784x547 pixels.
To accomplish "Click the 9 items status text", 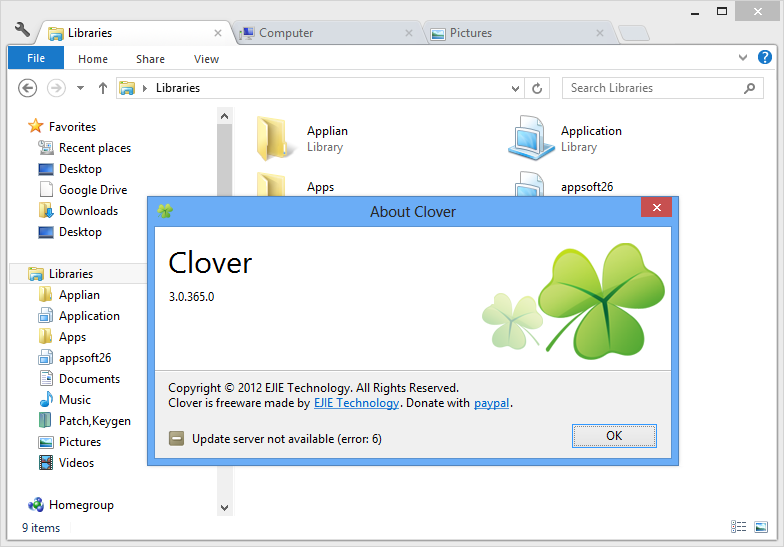I will 41,528.
